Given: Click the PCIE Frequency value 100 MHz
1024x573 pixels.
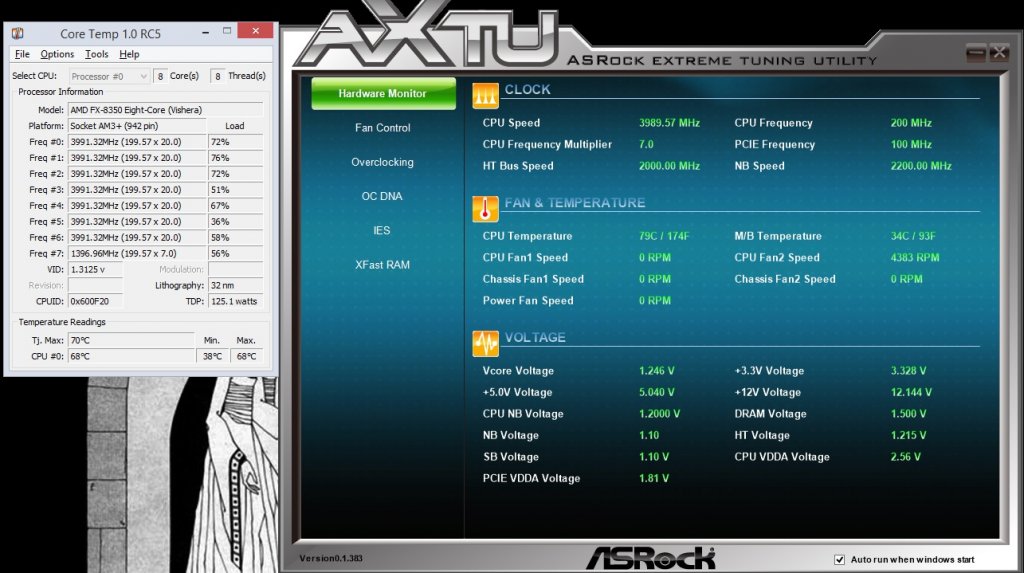Looking at the screenshot, I should click(911, 144).
